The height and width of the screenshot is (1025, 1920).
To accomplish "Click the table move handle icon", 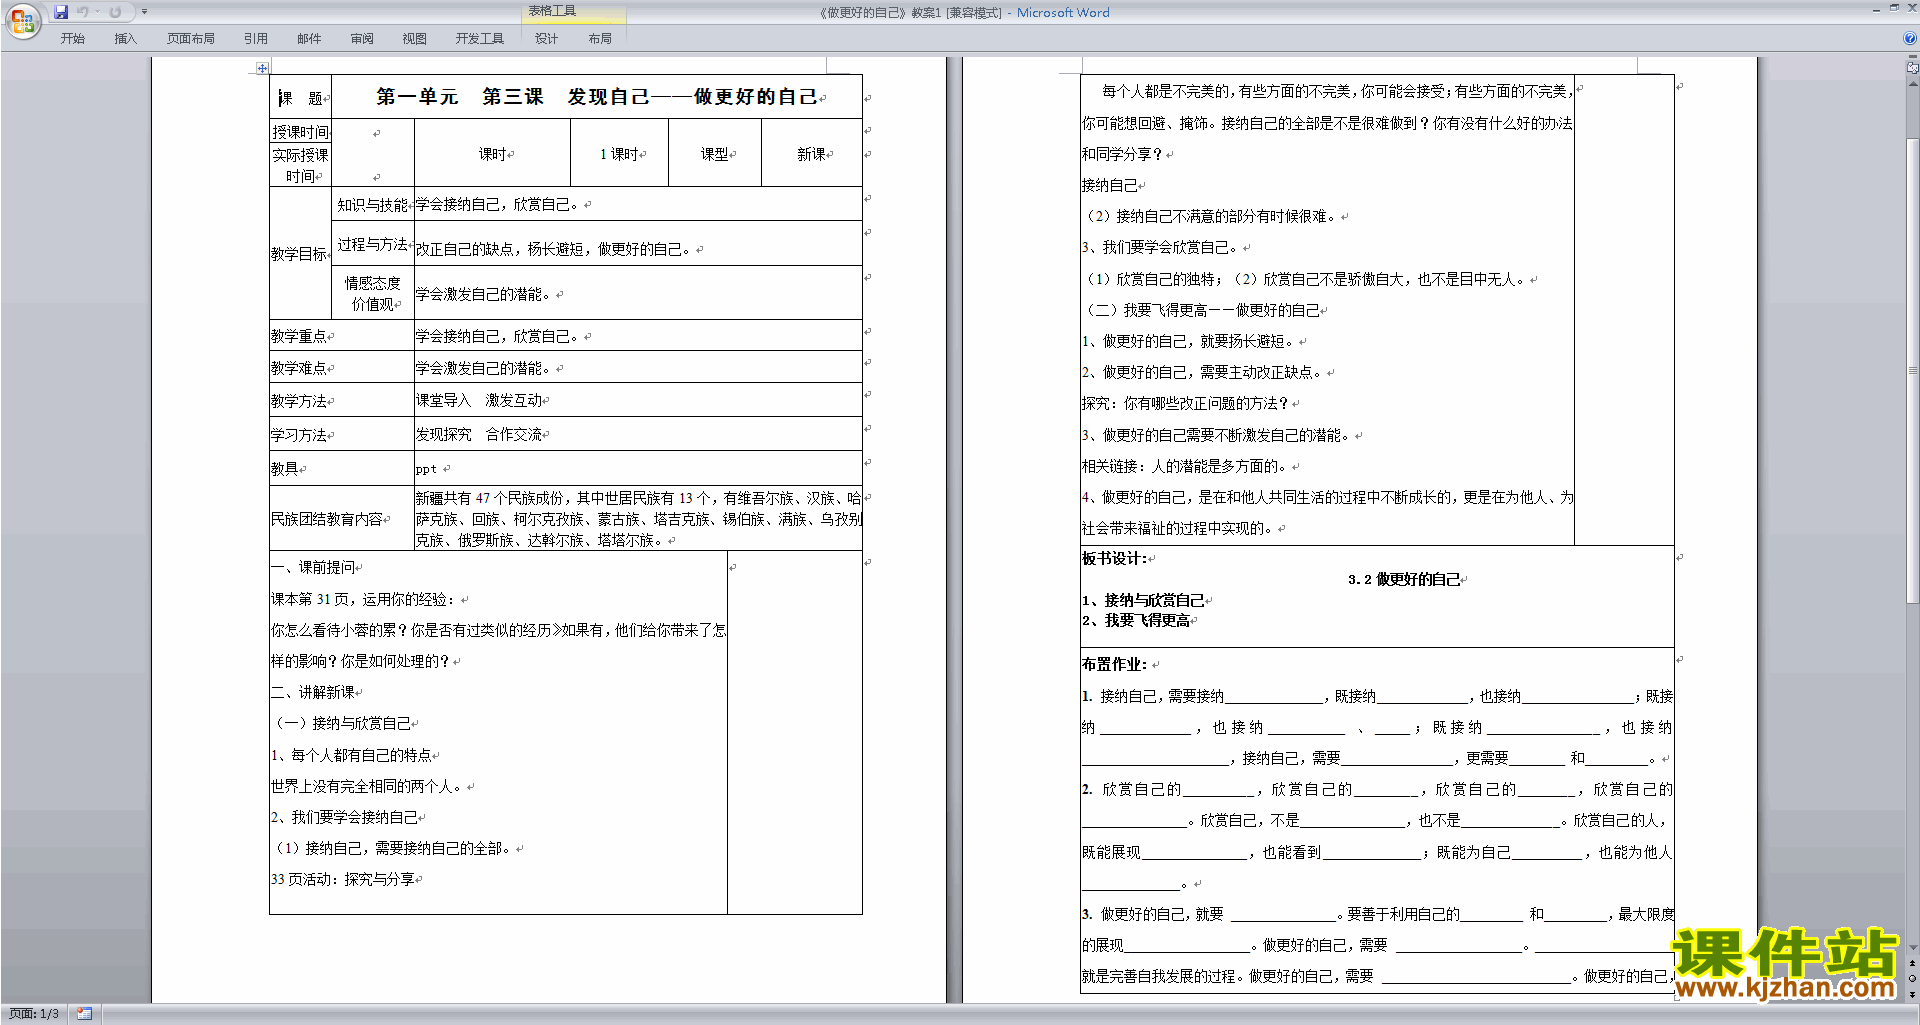I will pyautogui.click(x=262, y=68).
